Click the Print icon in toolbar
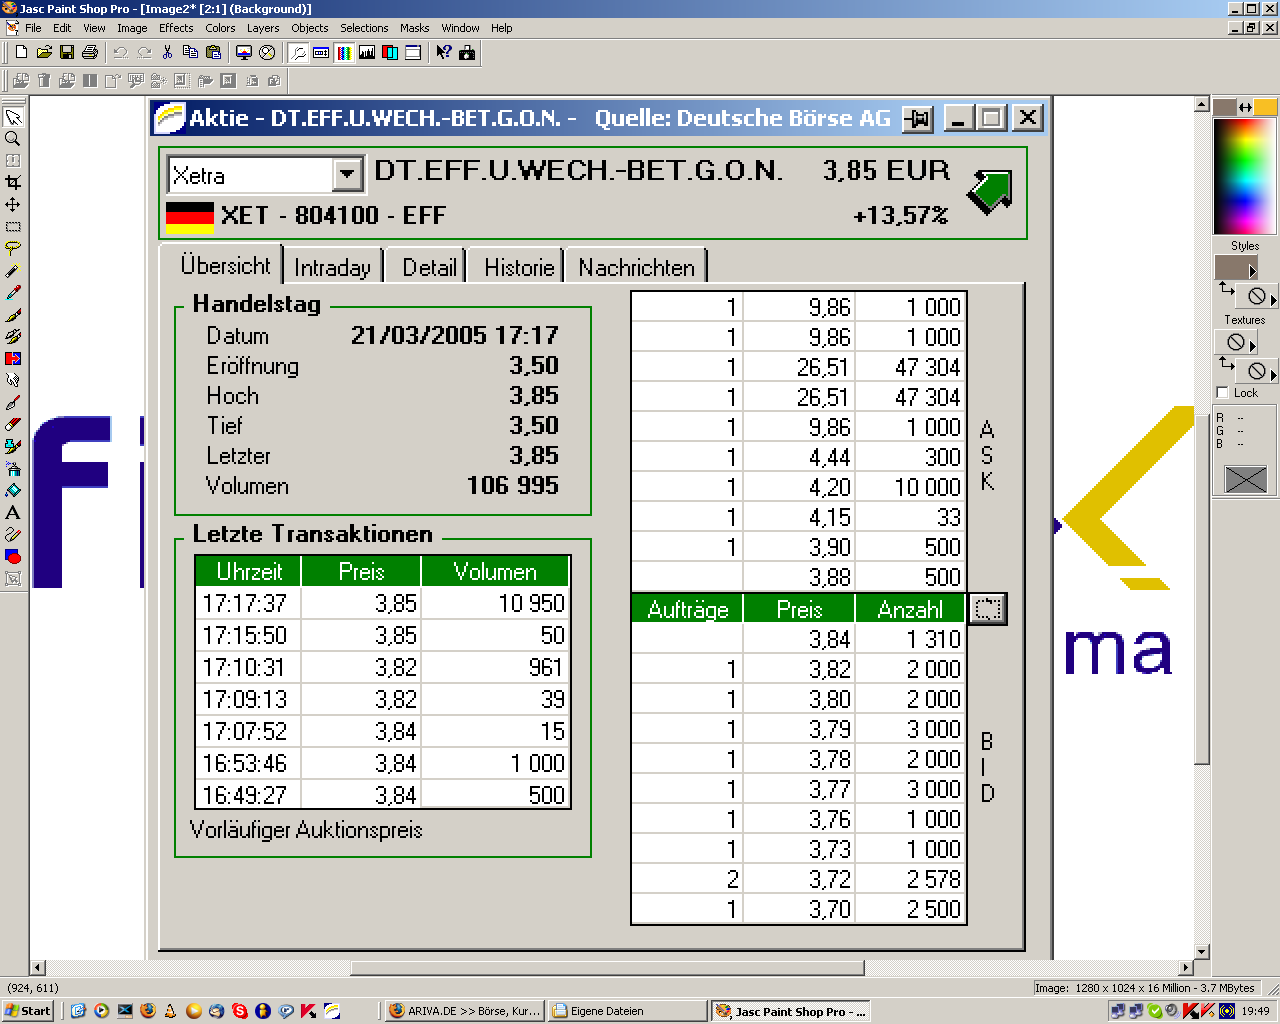This screenshot has height=1024, width=1280. point(90,52)
